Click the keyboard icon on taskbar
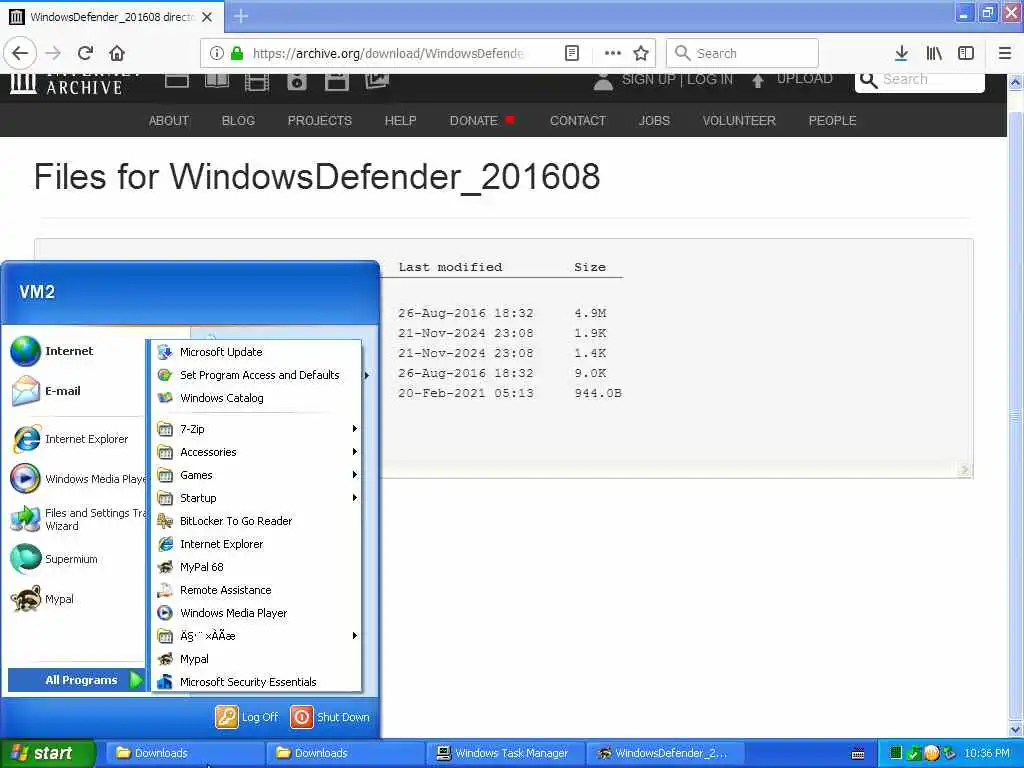Image resolution: width=1024 pixels, height=768 pixels. pos(858,754)
